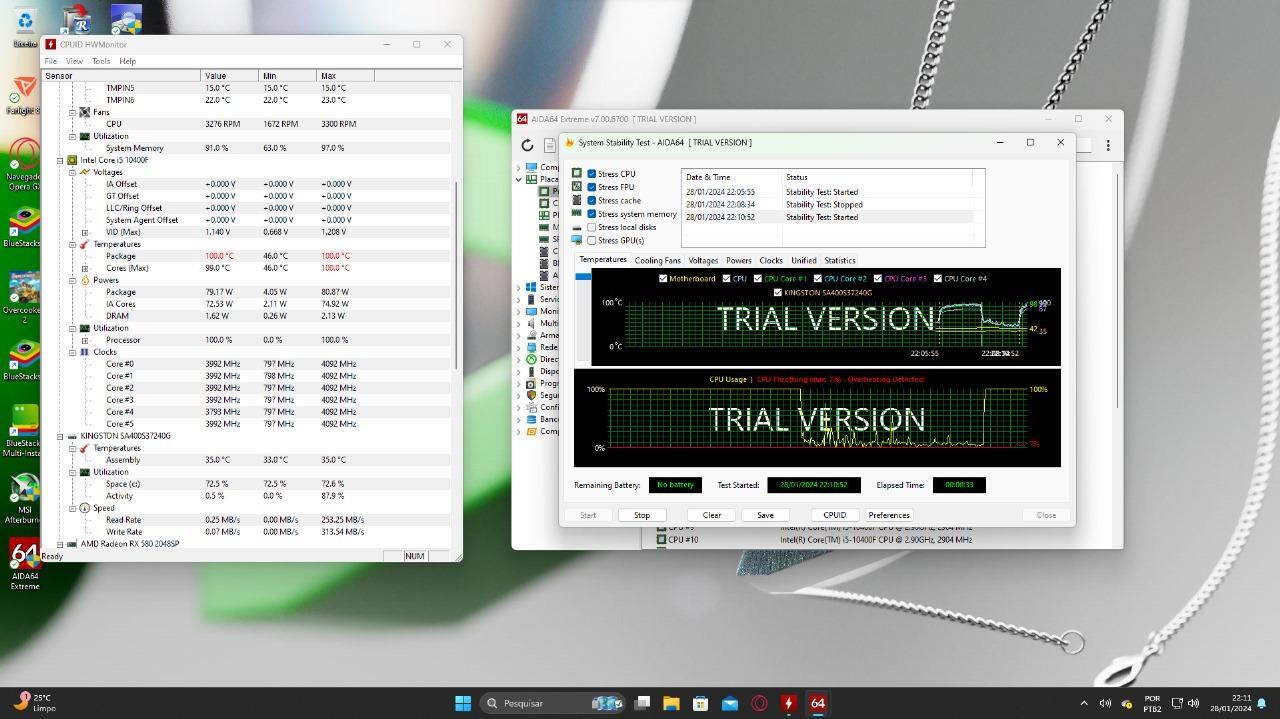Enable Stress GPU(s) checkbox
The image size is (1280, 719).
[x=592, y=240]
